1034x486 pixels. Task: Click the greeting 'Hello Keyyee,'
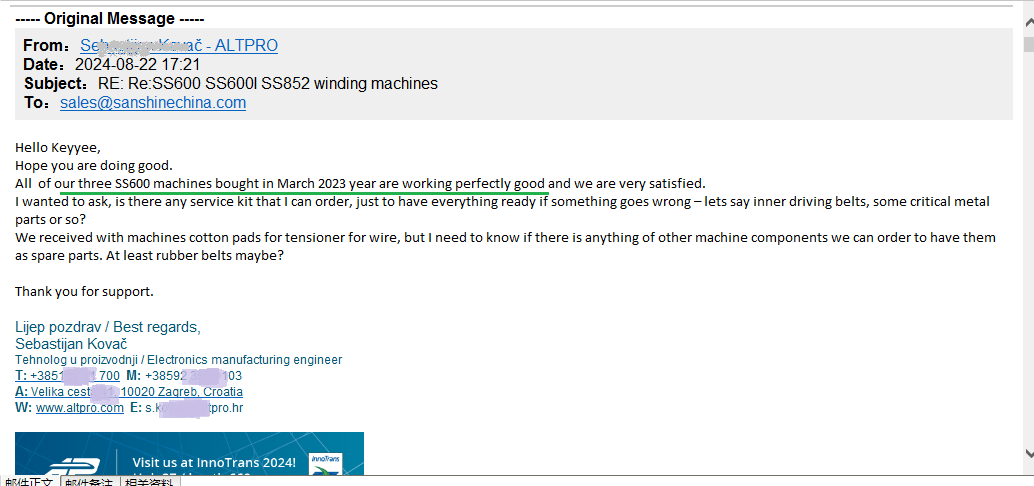coord(58,147)
